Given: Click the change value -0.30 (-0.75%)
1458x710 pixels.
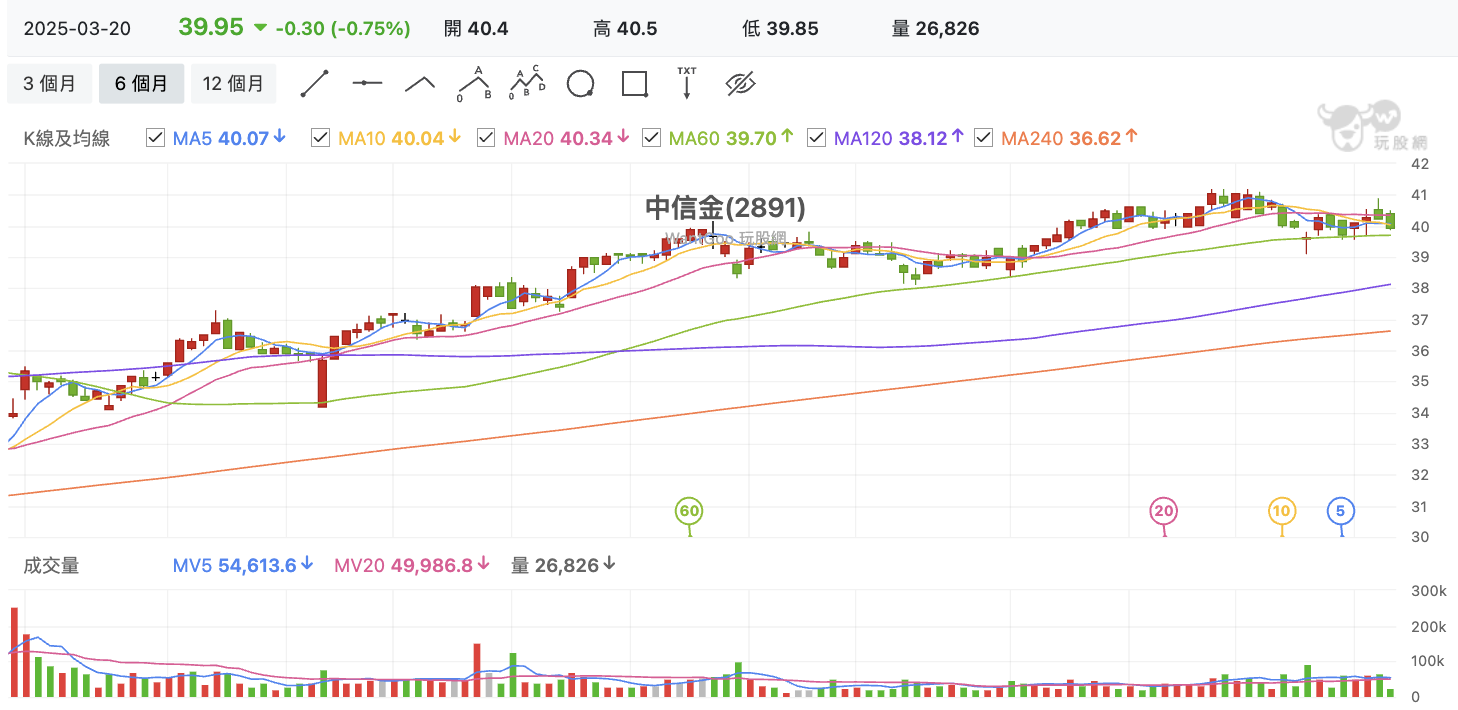Looking at the screenshot, I should point(342,29).
